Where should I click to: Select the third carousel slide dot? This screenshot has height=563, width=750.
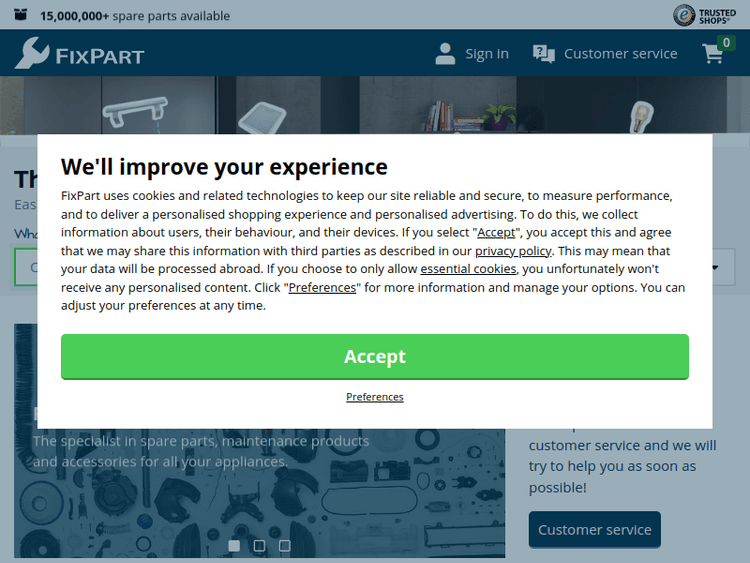tap(285, 546)
